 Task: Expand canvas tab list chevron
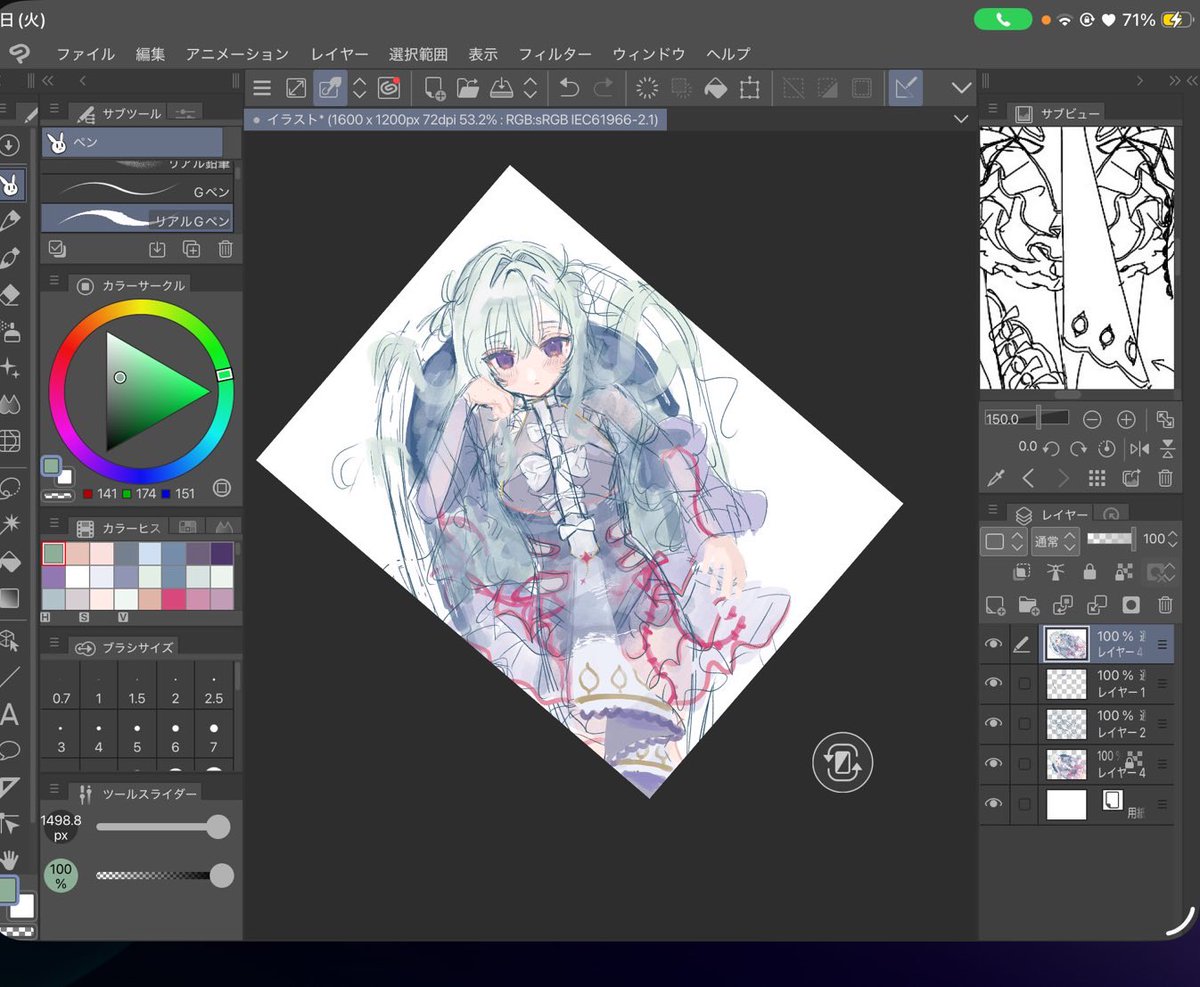961,119
